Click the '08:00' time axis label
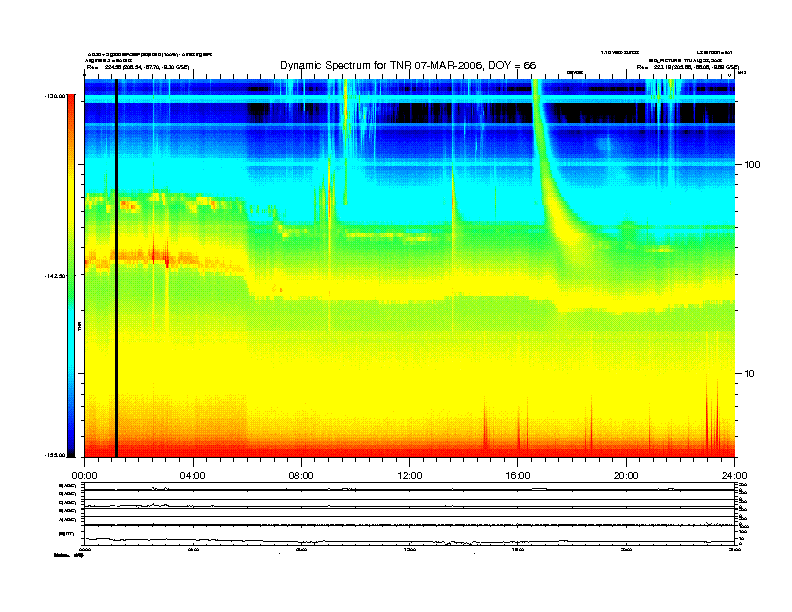The width and height of the screenshot is (792, 612). [x=301, y=476]
